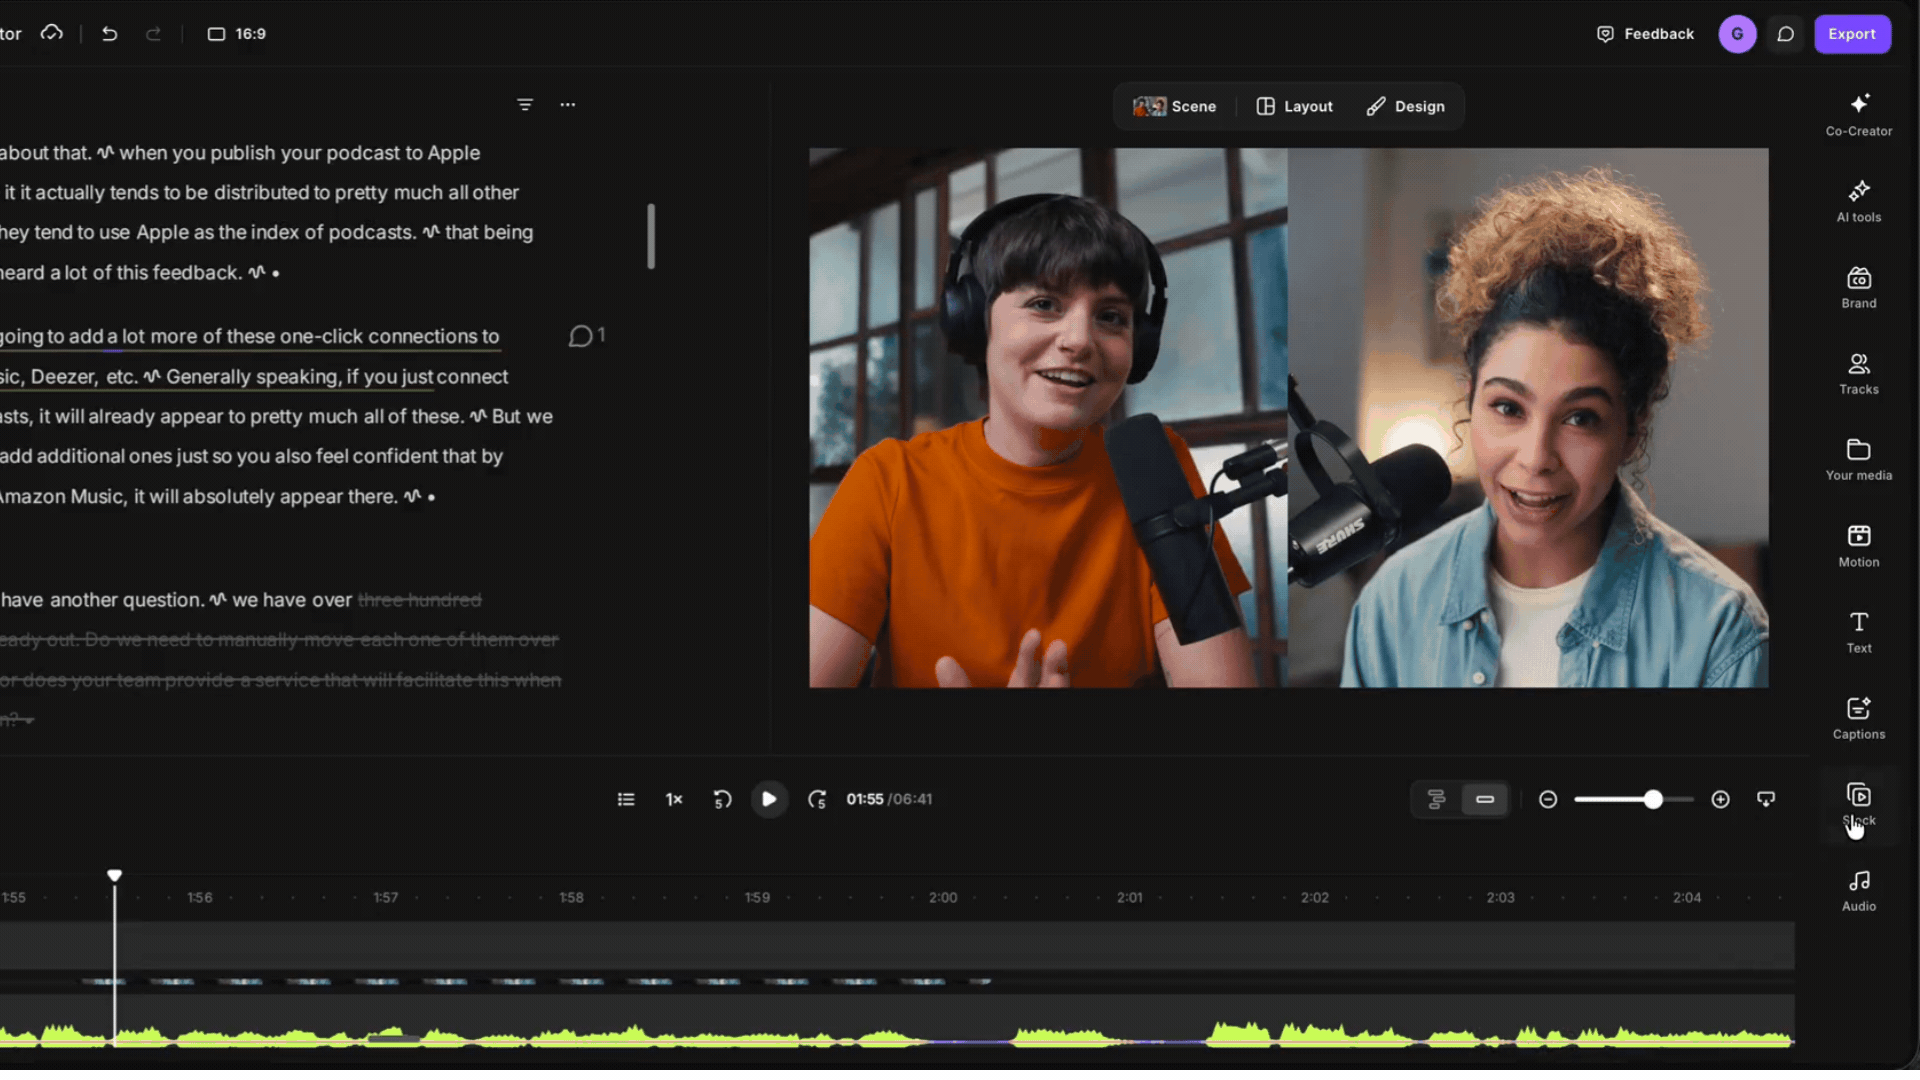Click the 01:55 current time display

(x=865, y=799)
